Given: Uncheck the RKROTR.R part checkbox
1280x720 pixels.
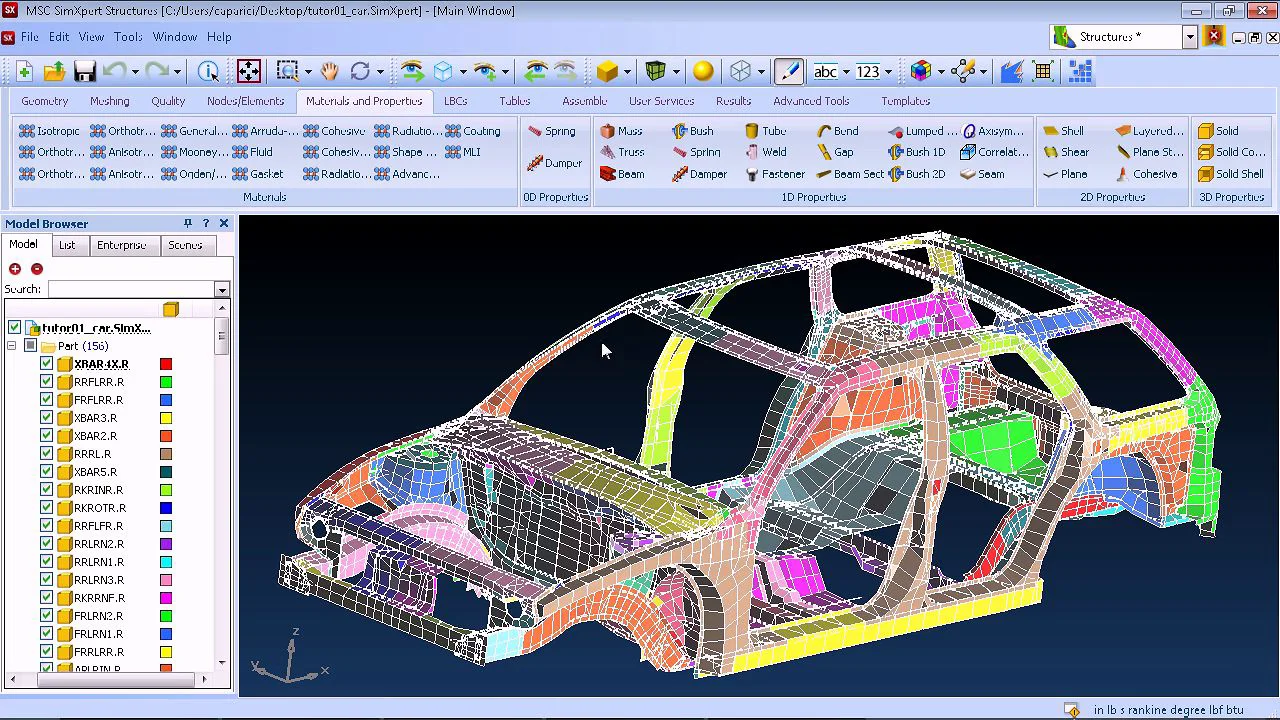Looking at the screenshot, I should (46, 508).
